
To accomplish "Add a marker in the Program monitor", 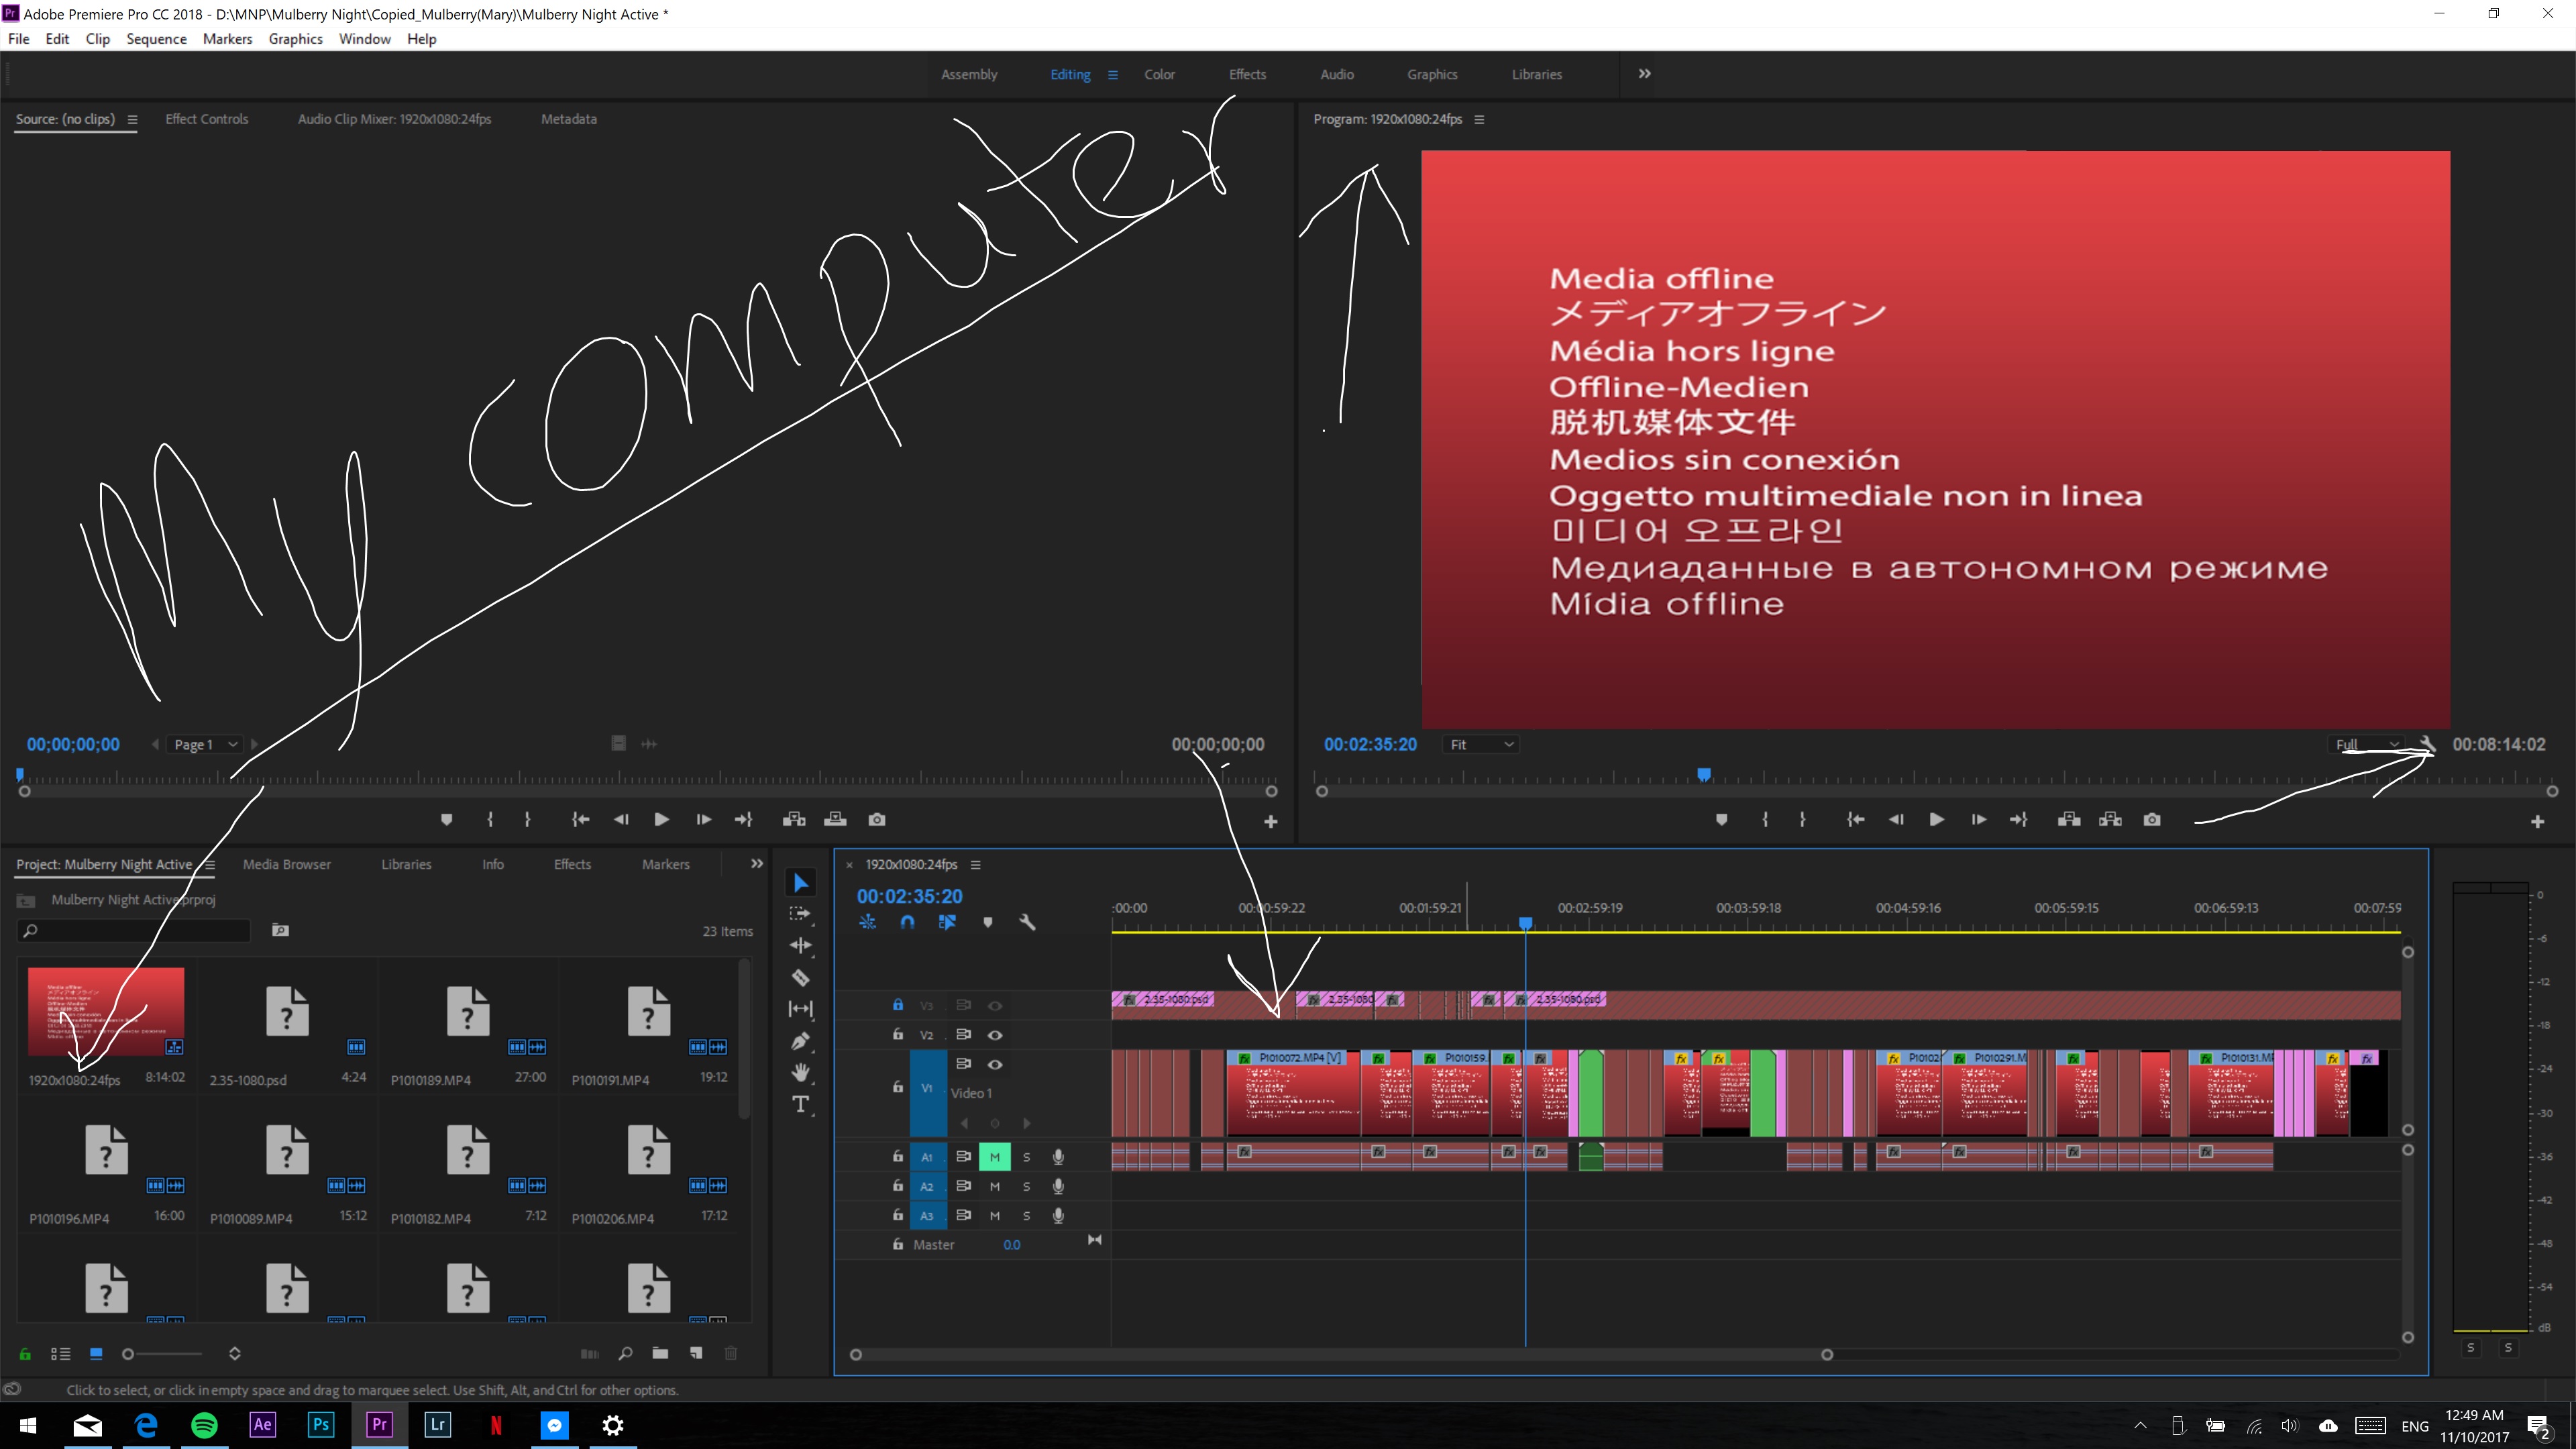I will point(1722,819).
